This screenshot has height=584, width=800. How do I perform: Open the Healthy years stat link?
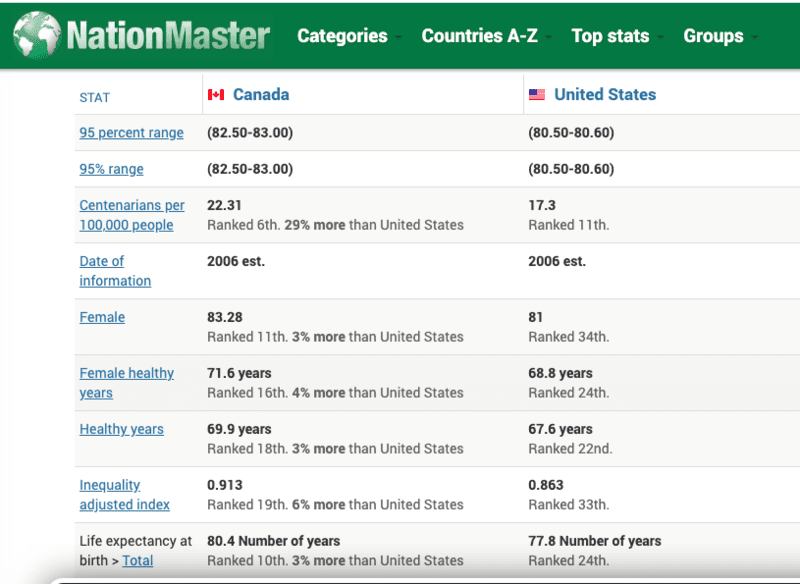[x=121, y=429]
